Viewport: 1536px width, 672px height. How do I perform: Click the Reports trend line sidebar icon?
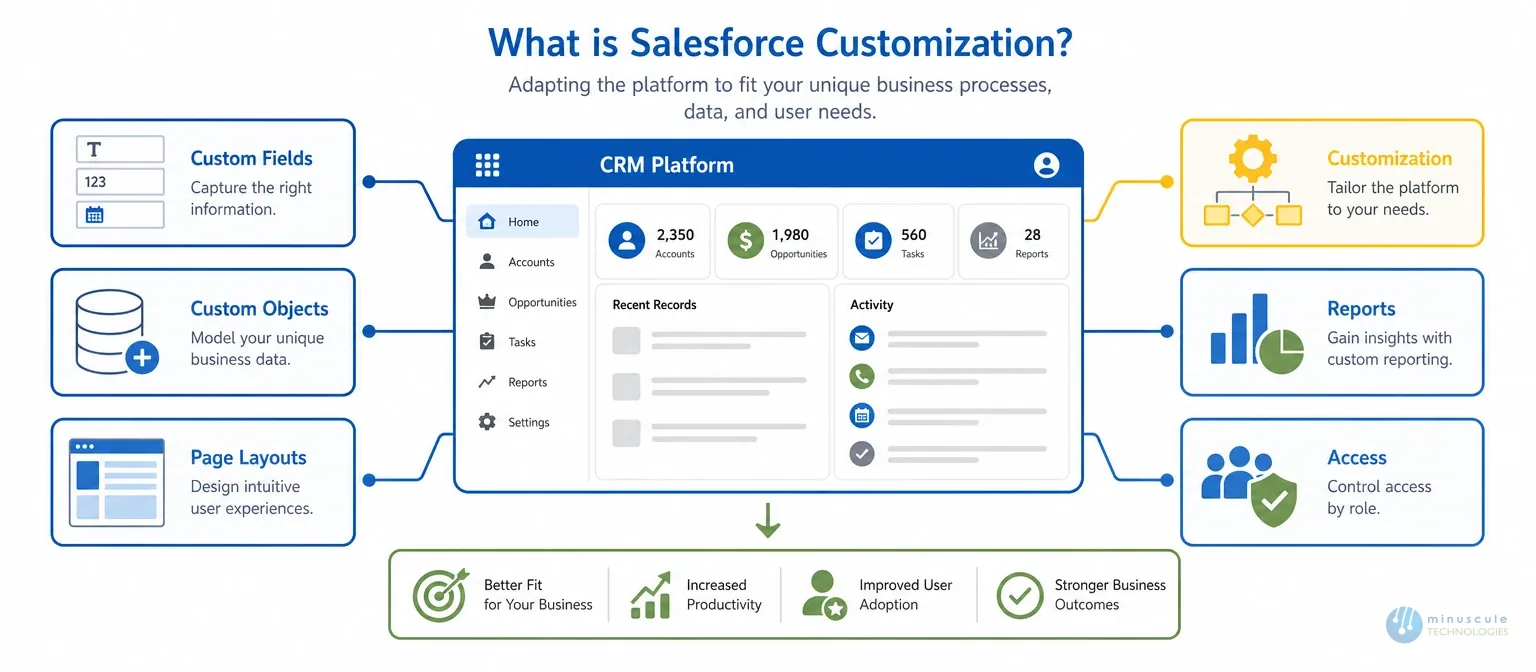pos(487,382)
